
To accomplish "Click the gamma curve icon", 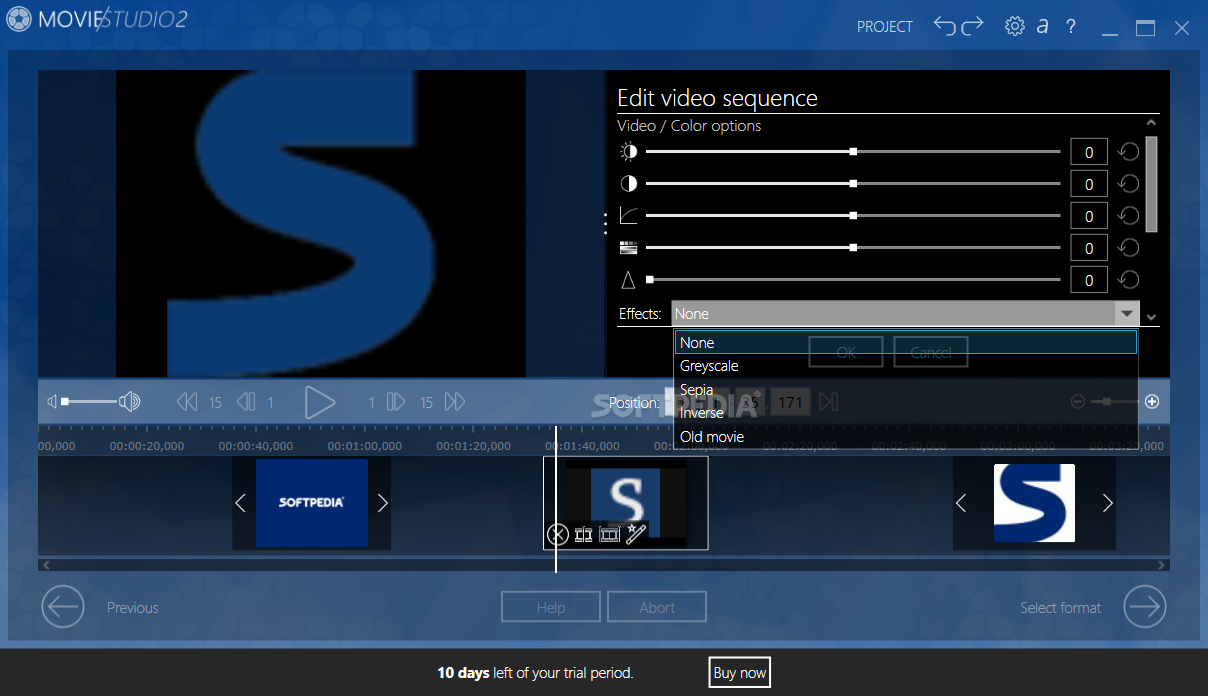I will (x=628, y=216).
